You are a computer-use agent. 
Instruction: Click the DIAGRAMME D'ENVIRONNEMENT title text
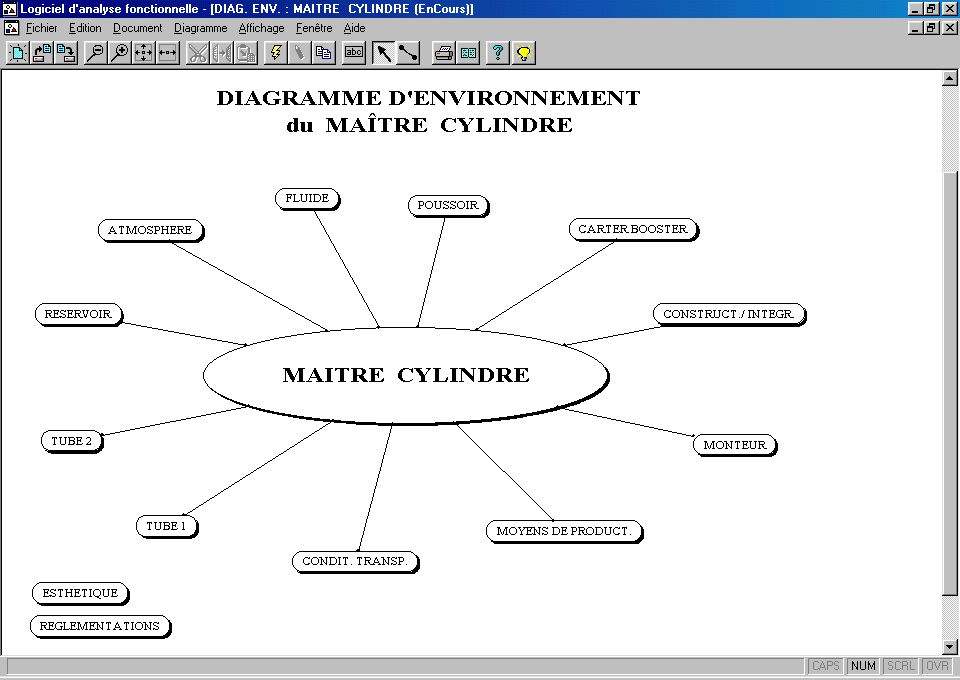(429, 98)
